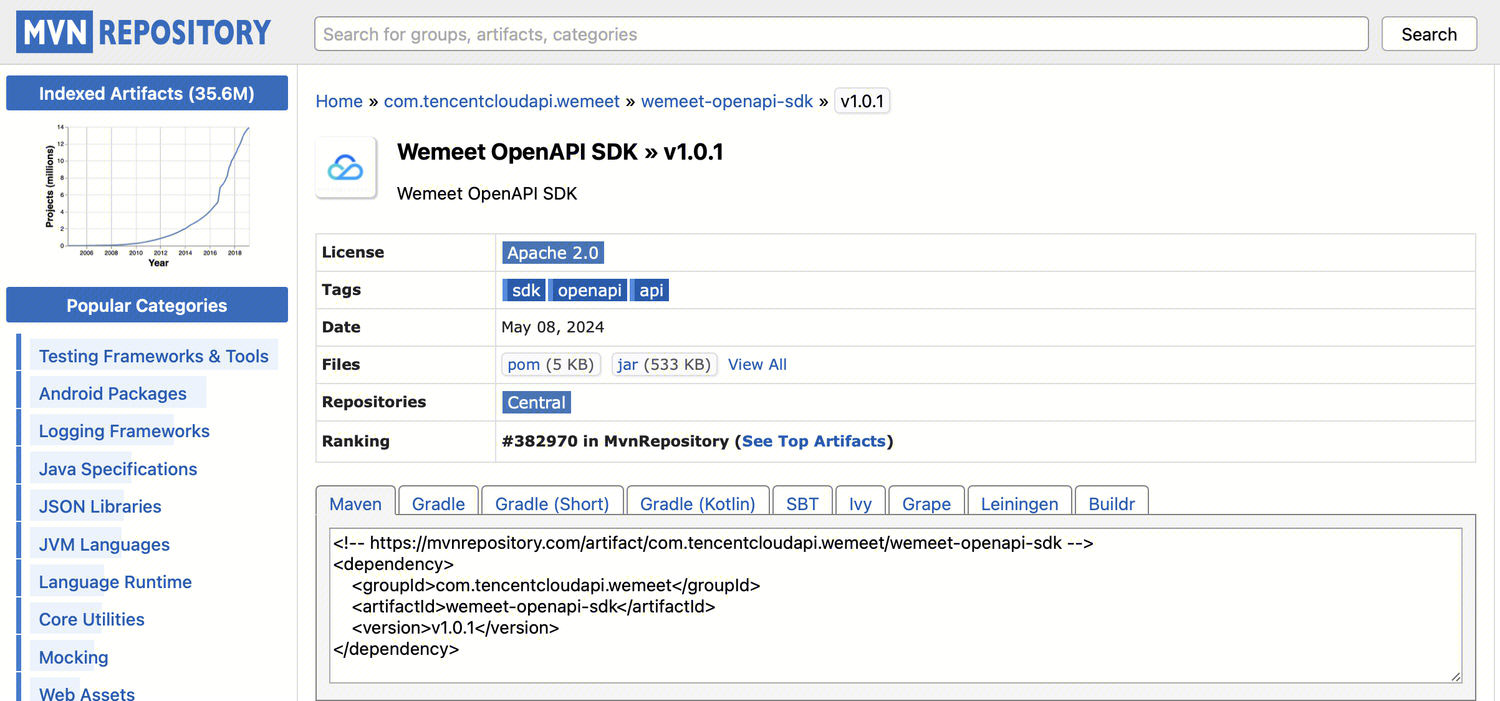This screenshot has width=1500, height=701.
Task: Click the Tags row label
Action: (341, 290)
